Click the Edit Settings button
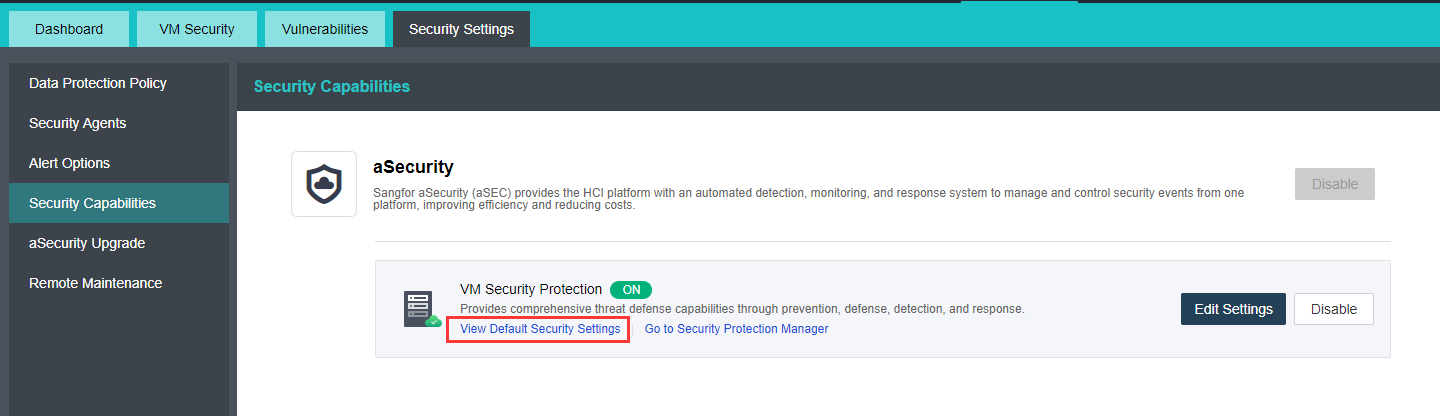Image resolution: width=1440 pixels, height=416 pixels. point(1233,309)
